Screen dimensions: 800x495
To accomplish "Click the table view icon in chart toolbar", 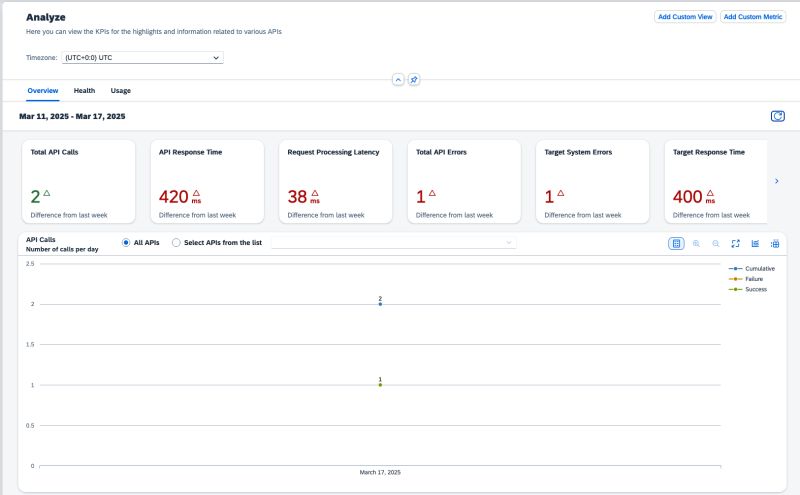I will (775, 243).
